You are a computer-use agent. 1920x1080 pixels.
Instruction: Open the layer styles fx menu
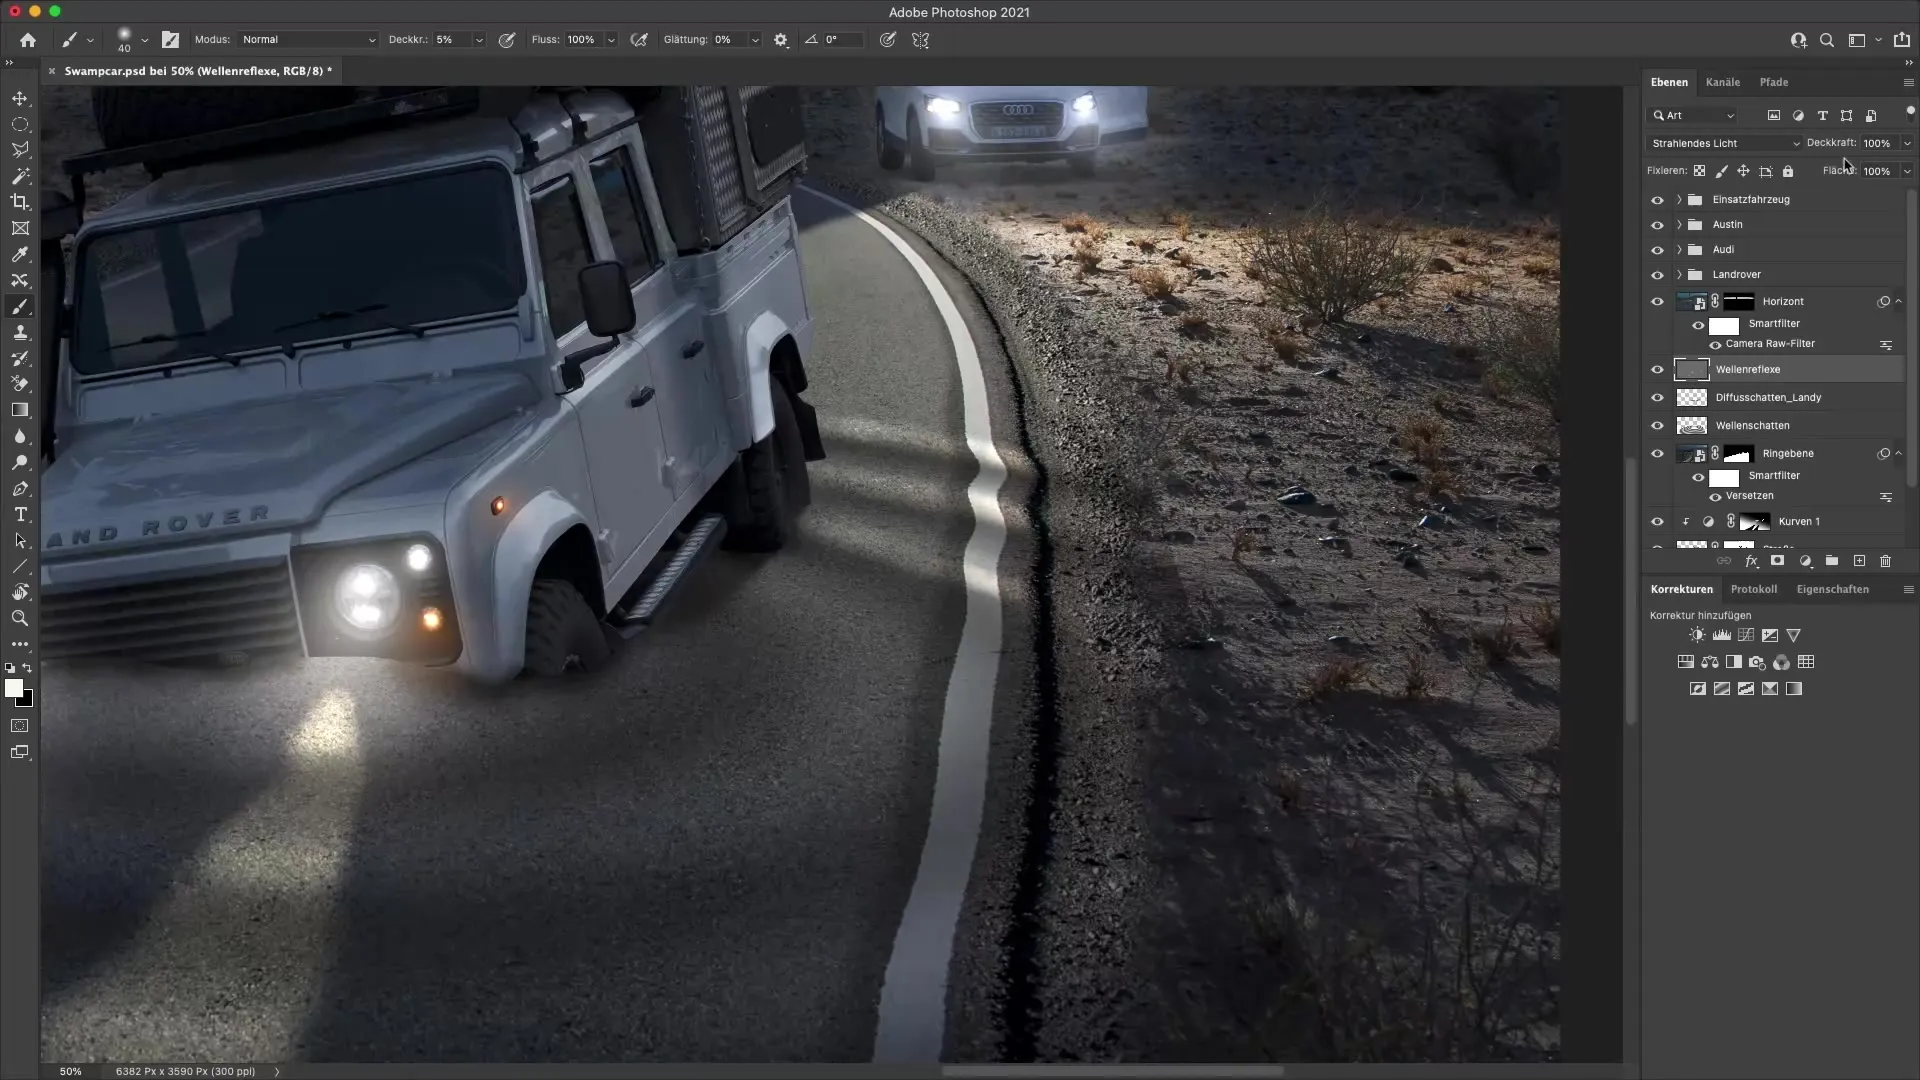tap(1751, 561)
